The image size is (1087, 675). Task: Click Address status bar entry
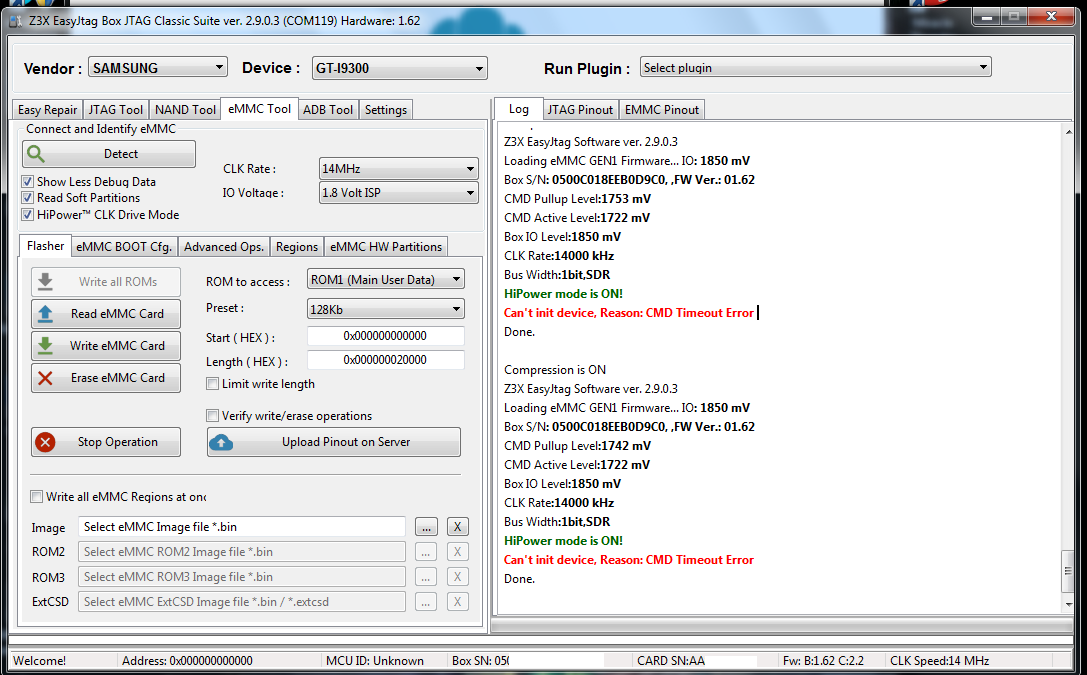pyautogui.click(x=187, y=661)
